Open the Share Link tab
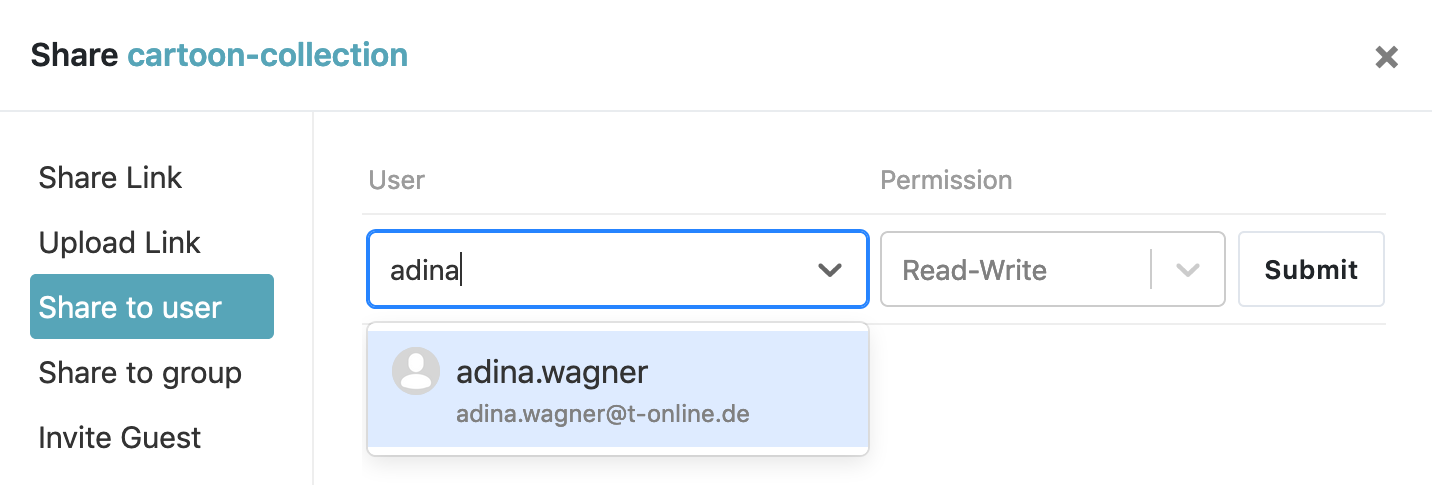Viewport: 1432px width, 485px height. [110, 178]
